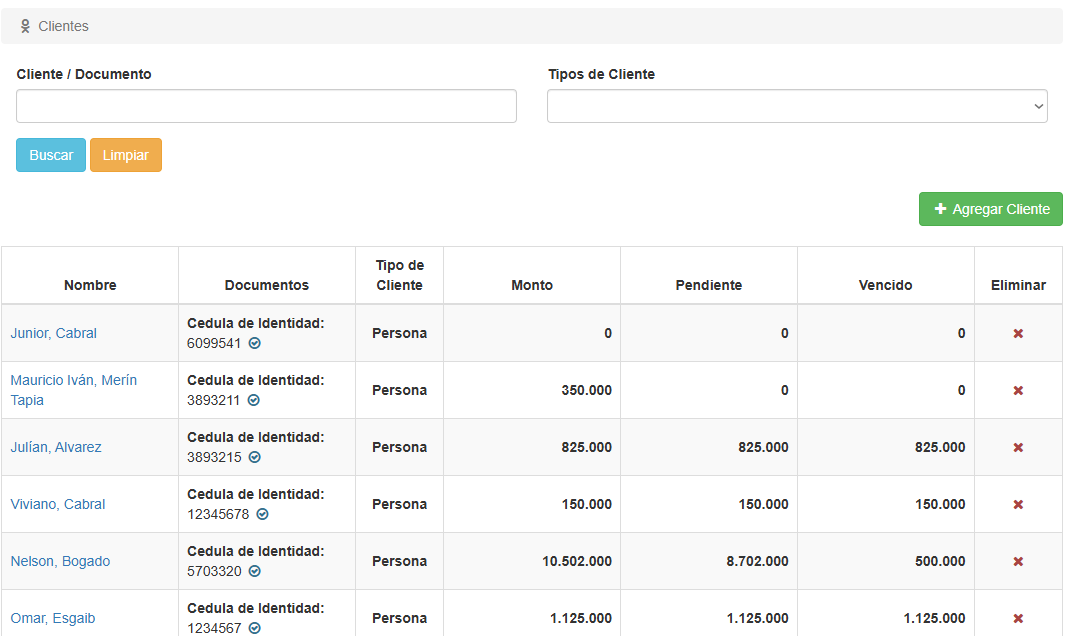Viewport: 1071px width, 636px height.
Task: Click the red X next to Viviano, Cabral
Action: [1017, 504]
